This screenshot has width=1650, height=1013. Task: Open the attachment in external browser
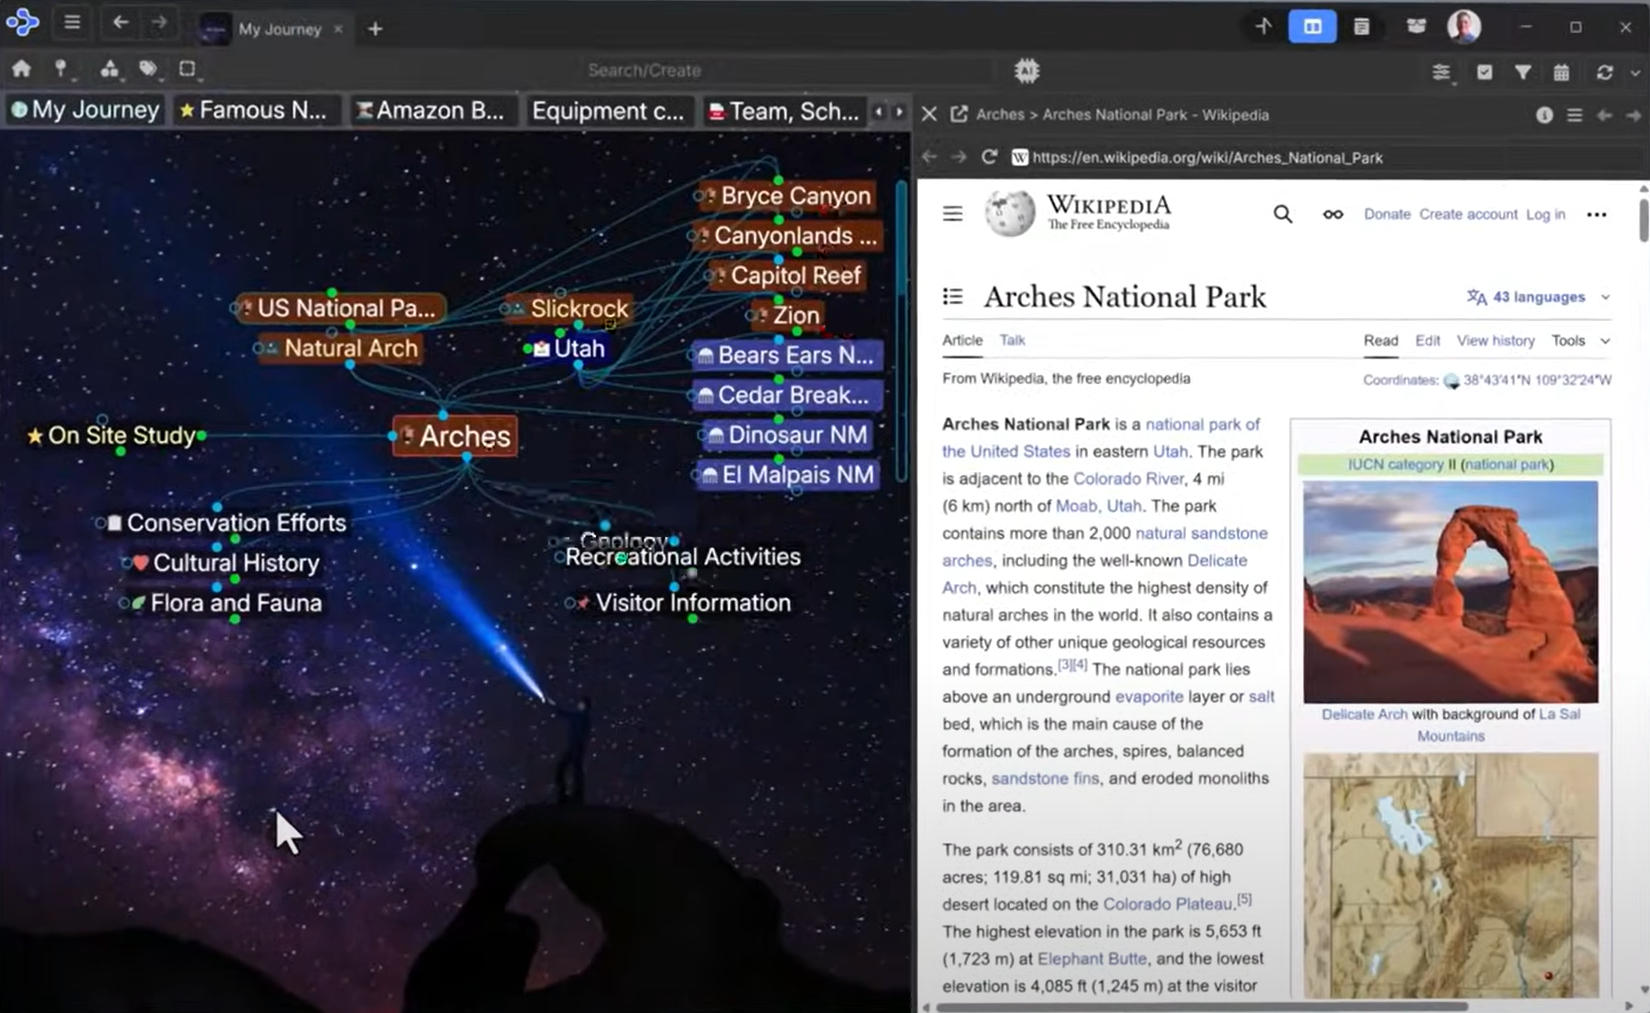click(x=959, y=114)
